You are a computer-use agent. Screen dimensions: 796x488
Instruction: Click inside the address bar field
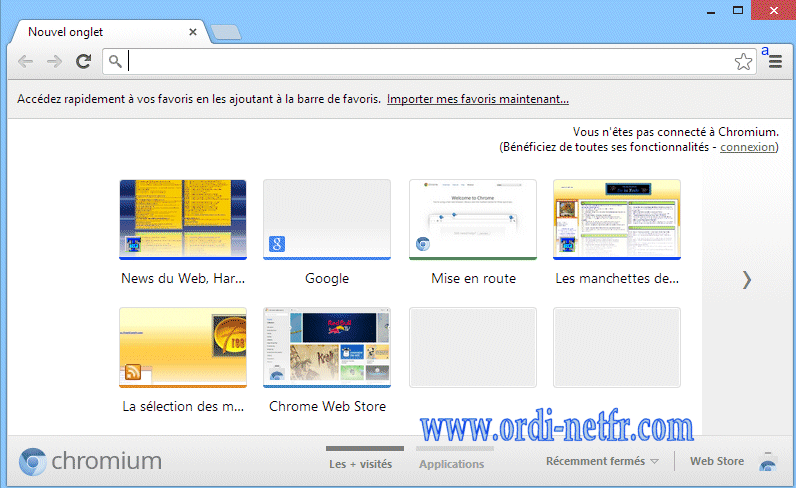coord(429,62)
